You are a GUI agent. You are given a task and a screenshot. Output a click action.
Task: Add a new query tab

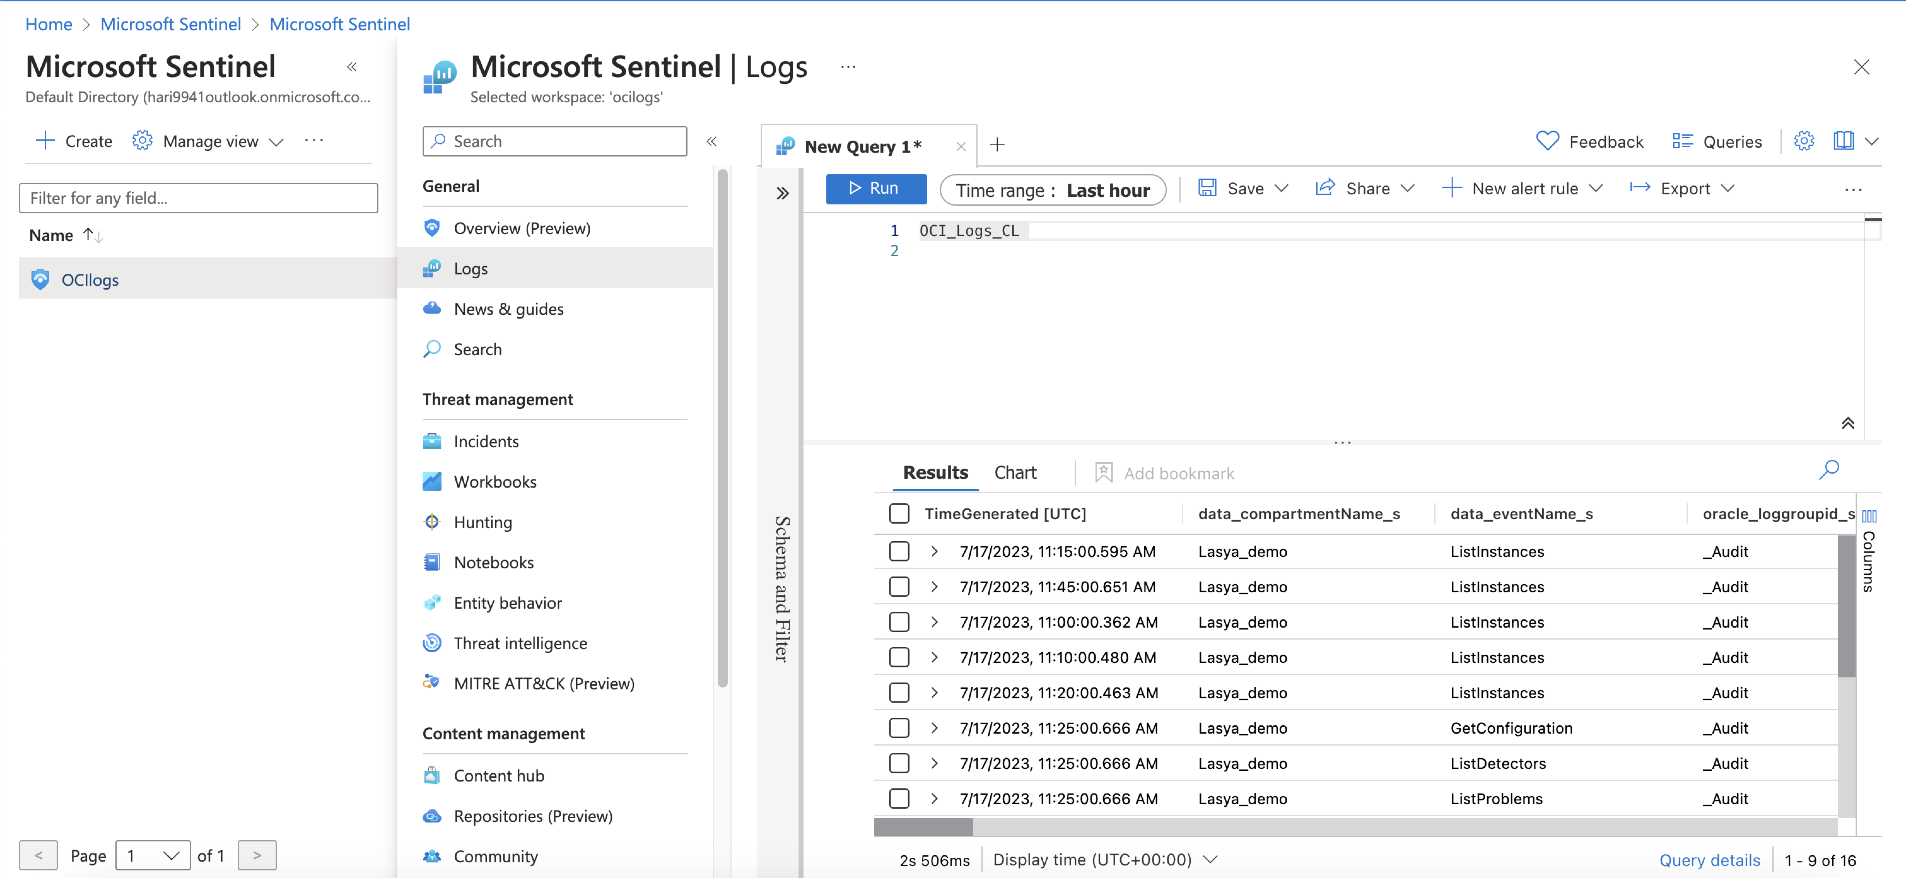(997, 145)
